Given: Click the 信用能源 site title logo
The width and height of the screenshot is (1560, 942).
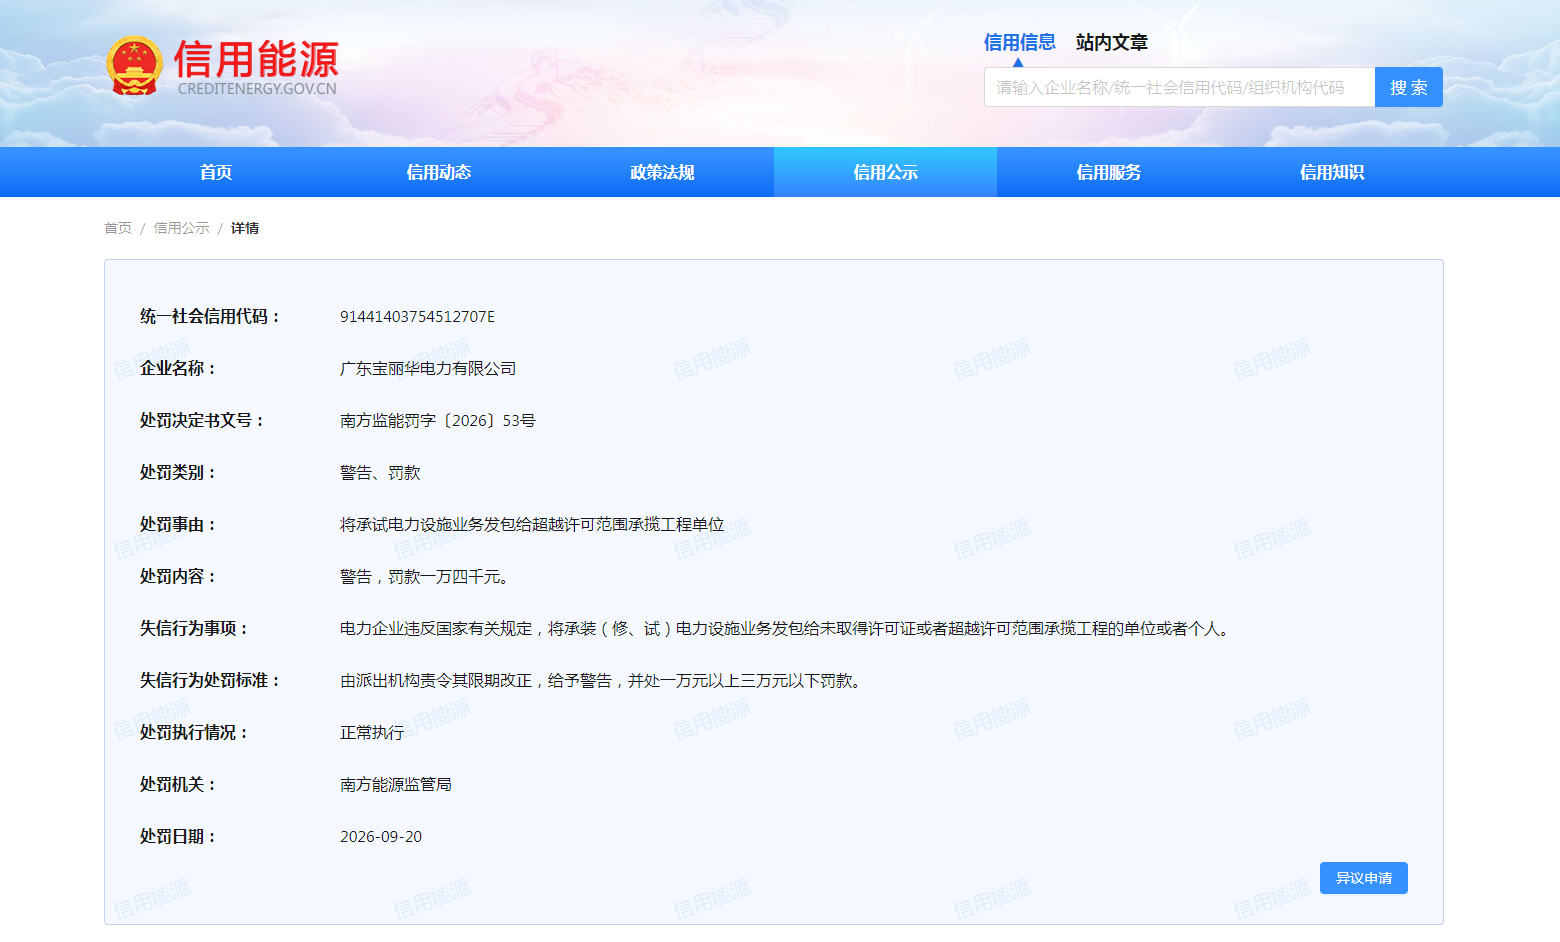Looking at the screenshot, I should (x=256, y=59).
